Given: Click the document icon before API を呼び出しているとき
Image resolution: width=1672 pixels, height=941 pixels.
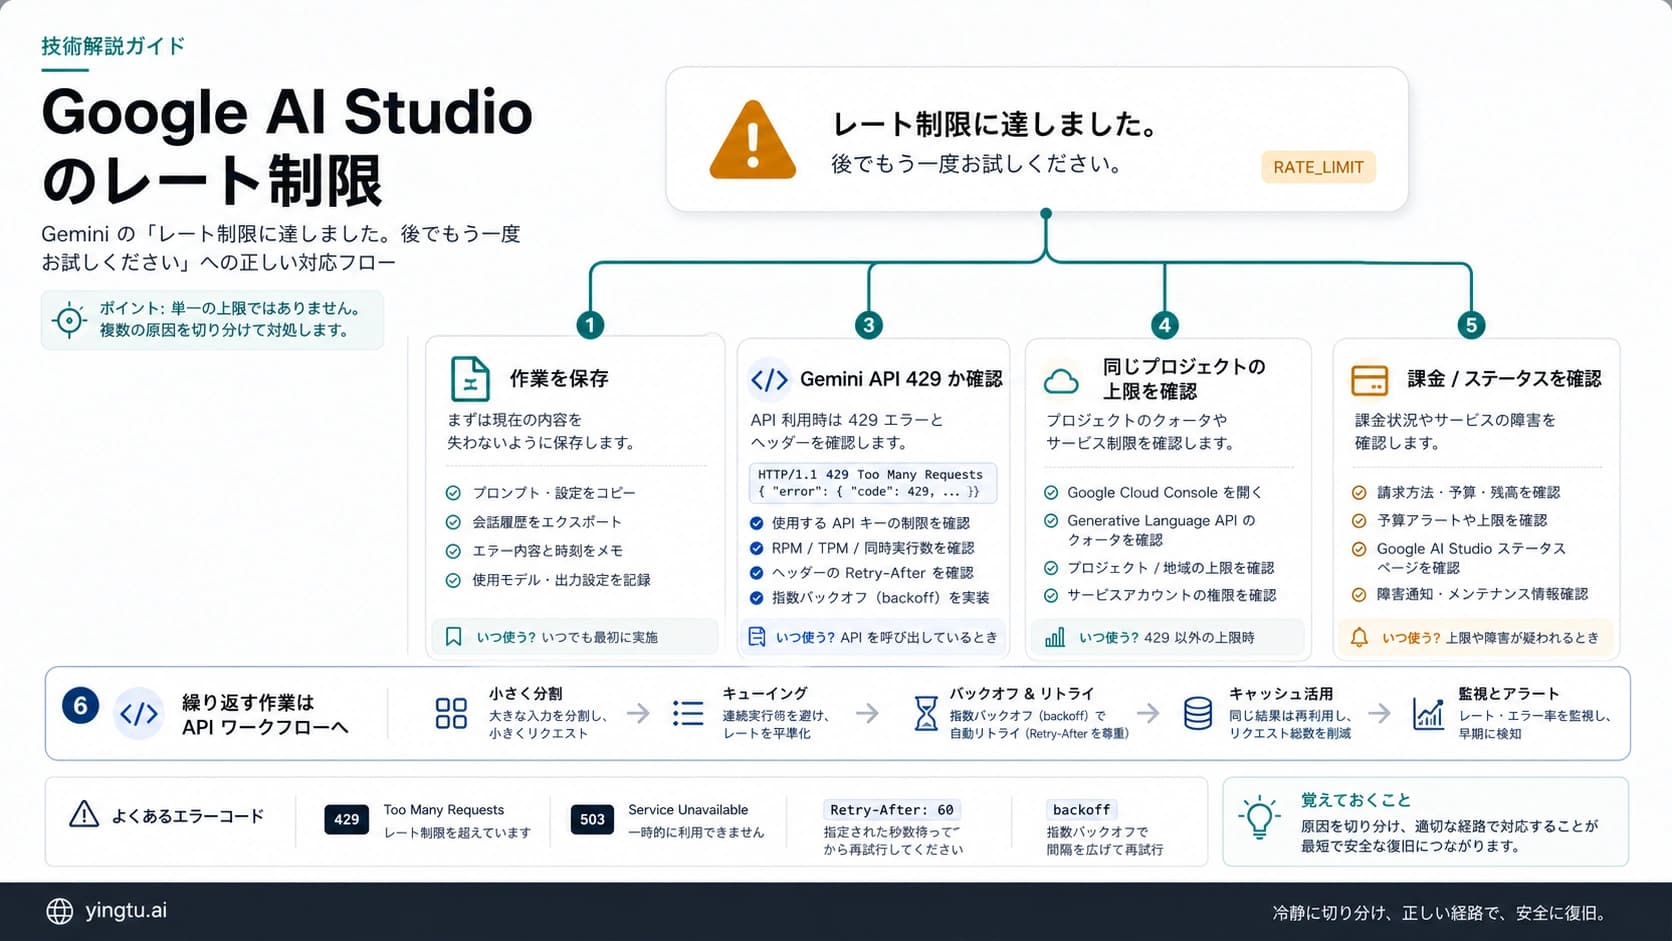Looking at the screenshot, I should tap(757, 637).
